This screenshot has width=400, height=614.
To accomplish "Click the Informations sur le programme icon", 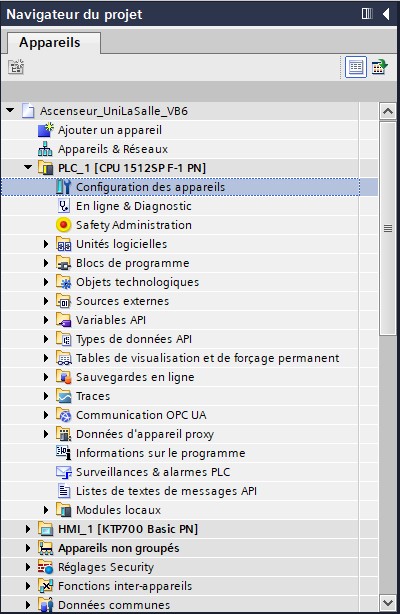I will (x=63, y=453).
